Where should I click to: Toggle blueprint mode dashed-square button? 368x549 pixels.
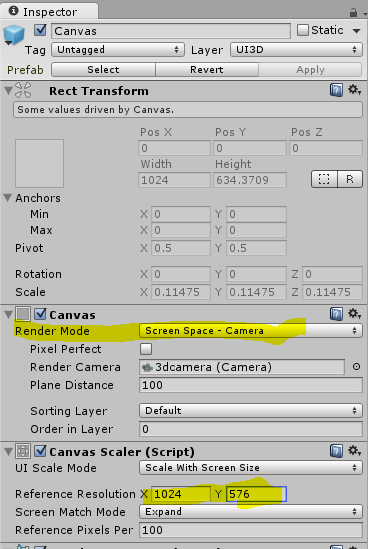(x=324, y=179)
